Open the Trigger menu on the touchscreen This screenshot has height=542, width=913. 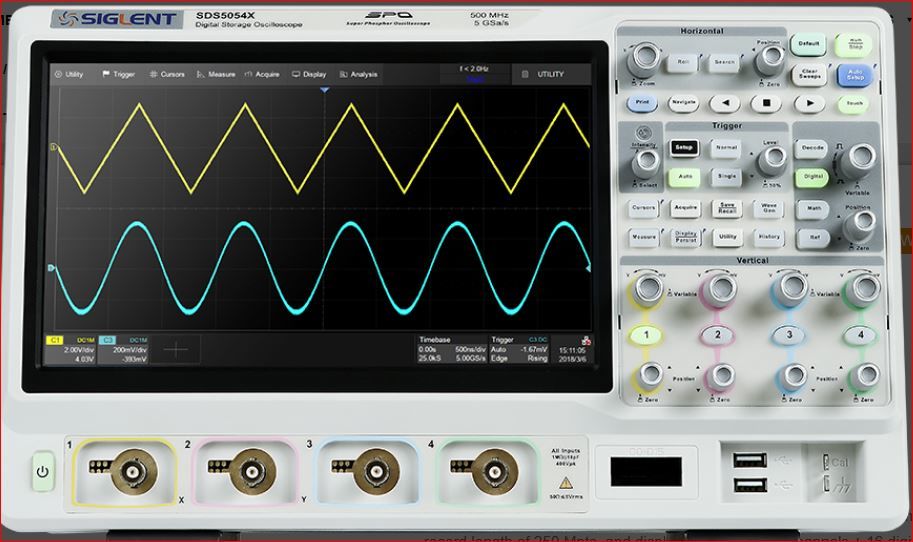click(118, 74)
